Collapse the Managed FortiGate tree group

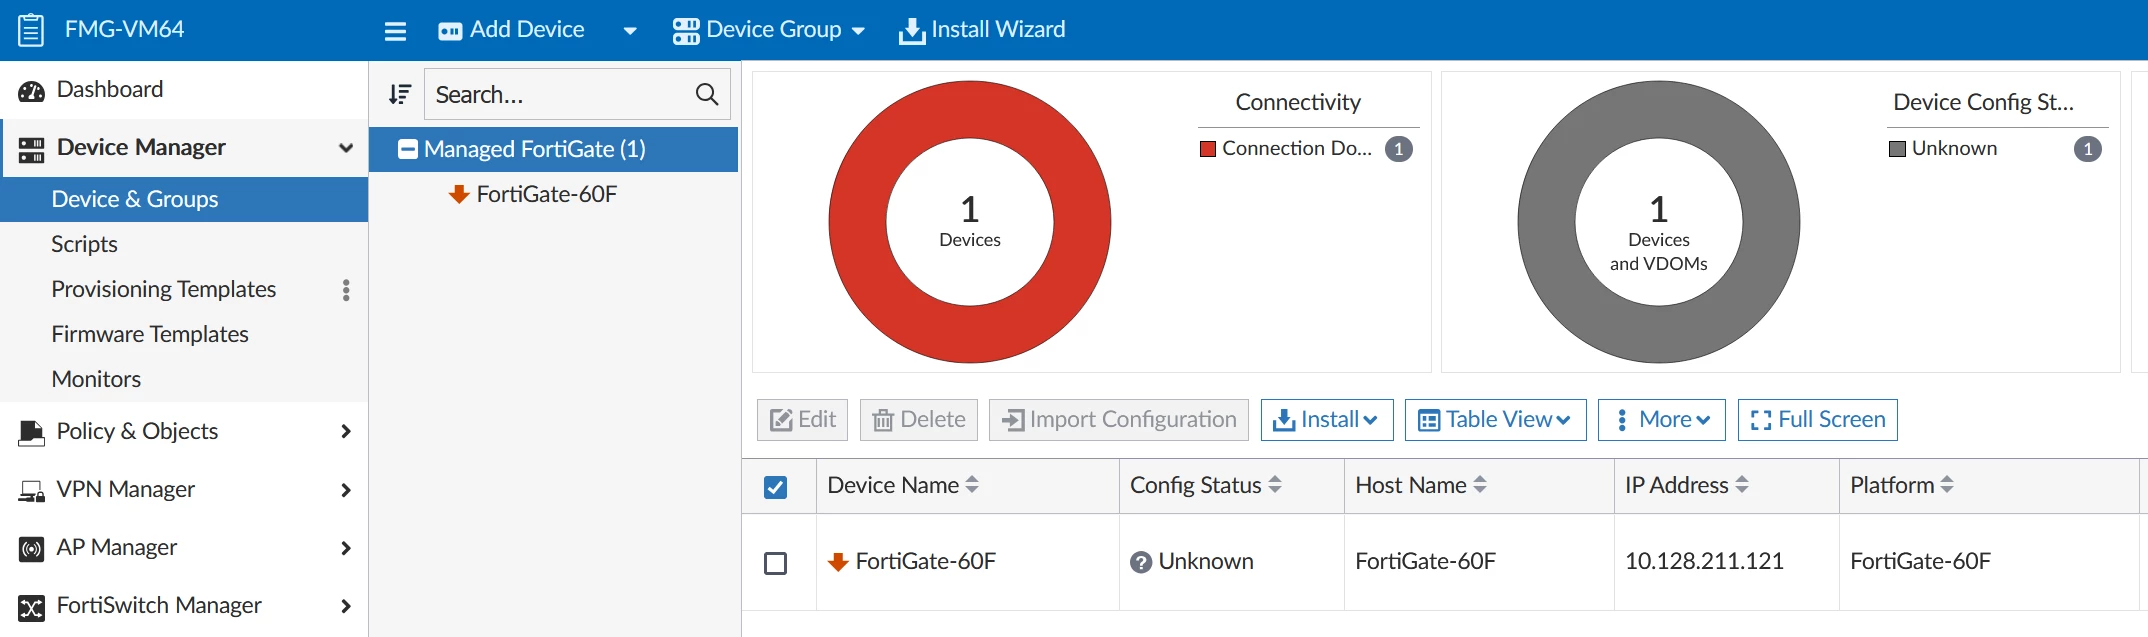pyautogui.click(x=408, y=150)
